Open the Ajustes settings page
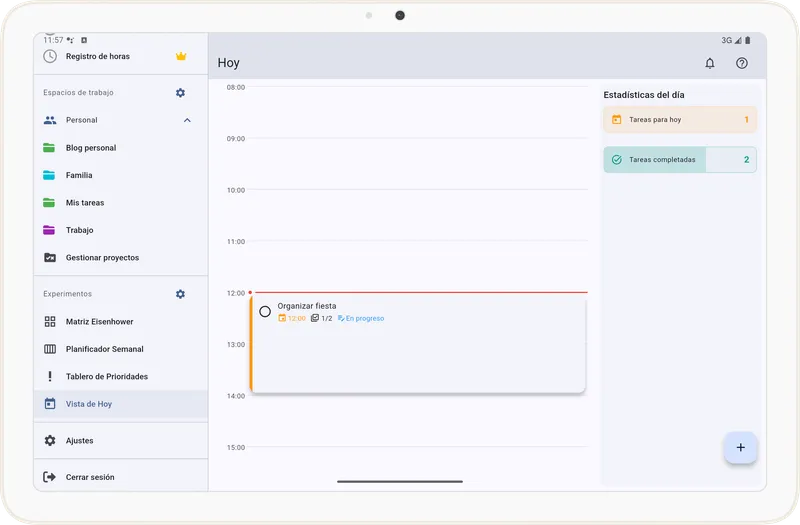 79,441
